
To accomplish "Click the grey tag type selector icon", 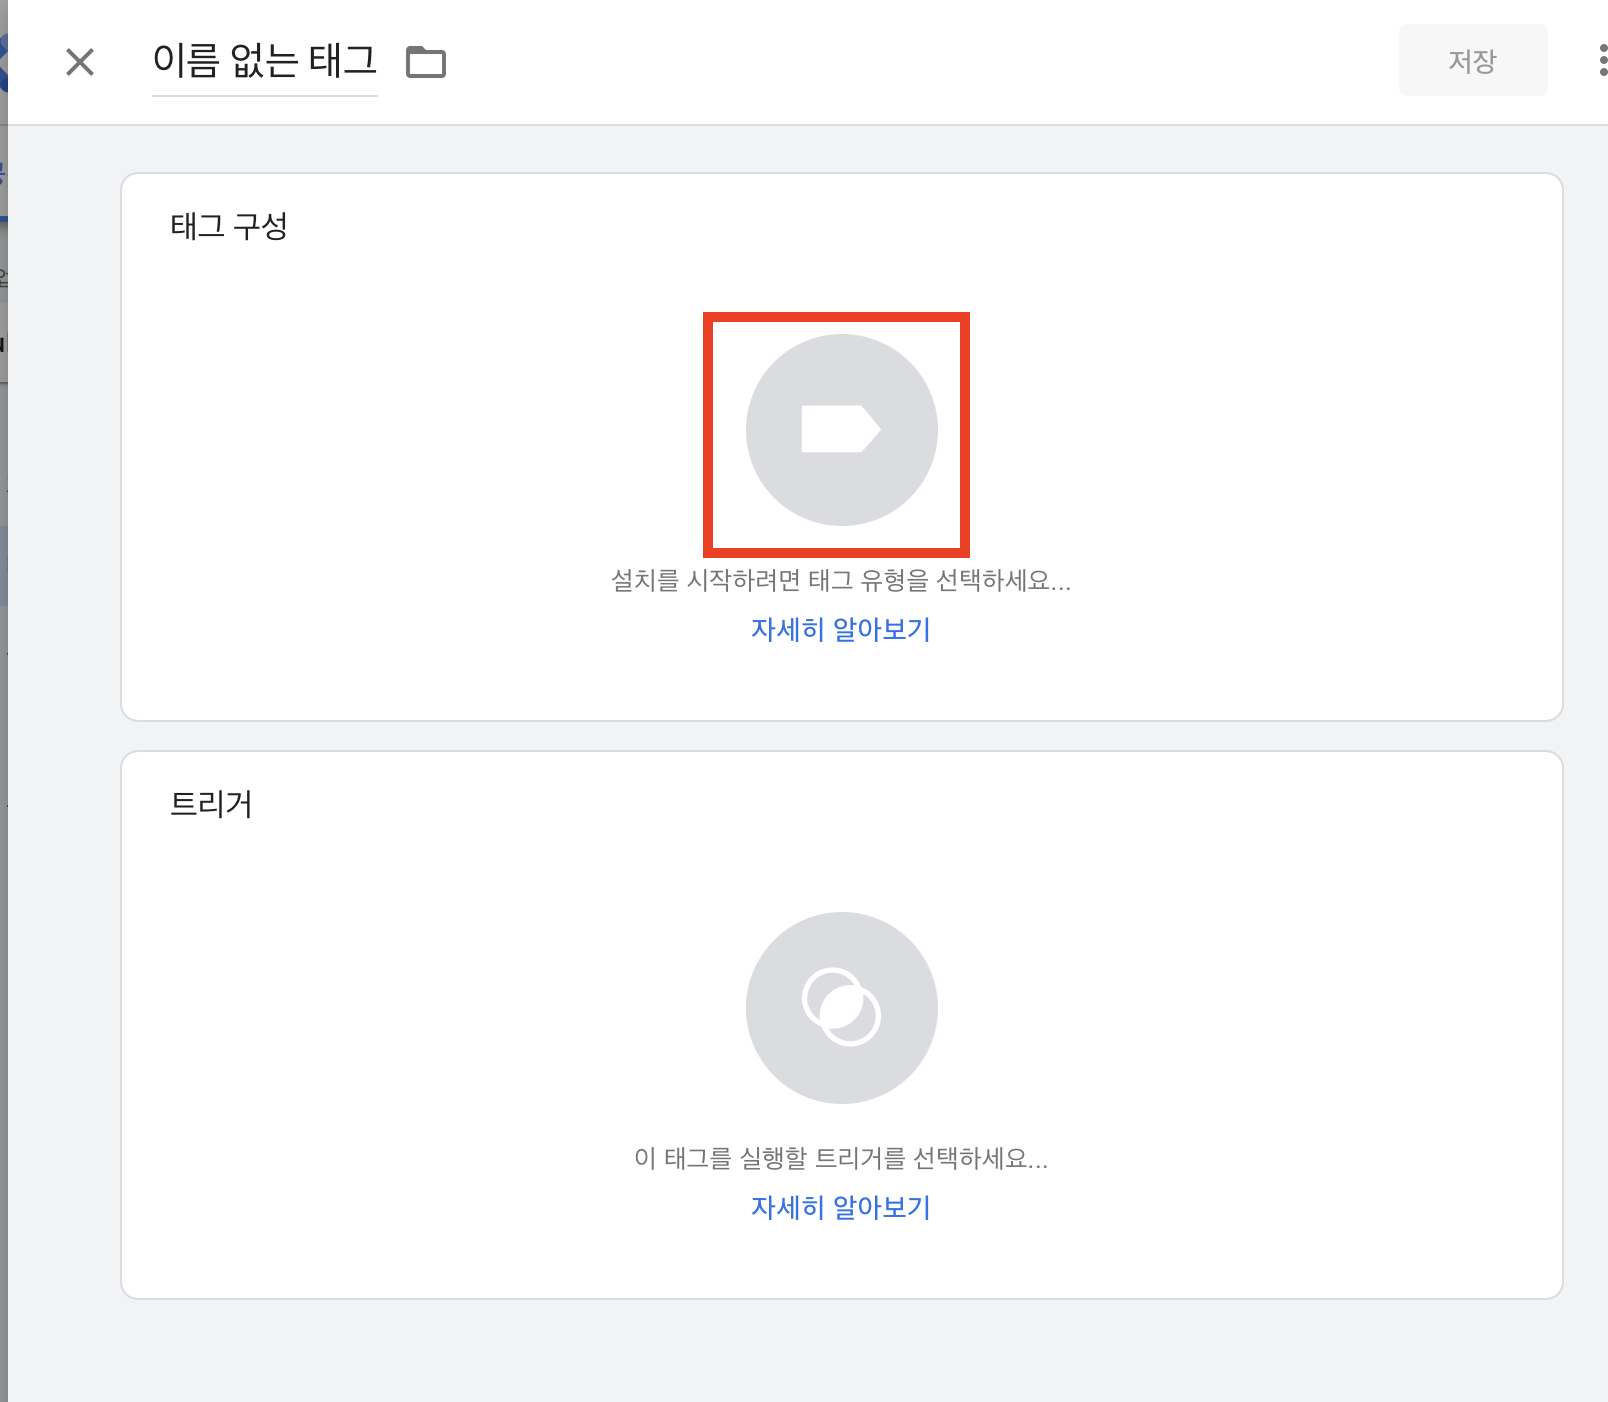I will (840, 430).
